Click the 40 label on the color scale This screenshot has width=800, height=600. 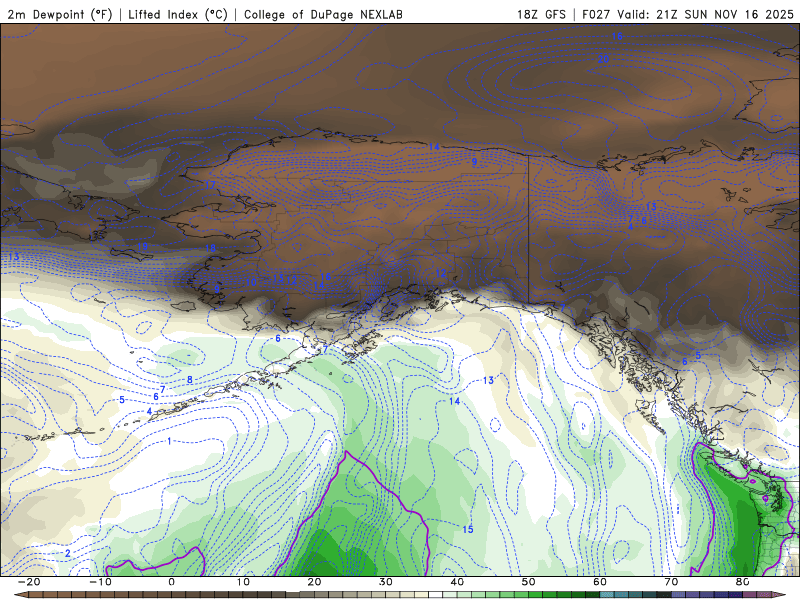click(457, 582)
